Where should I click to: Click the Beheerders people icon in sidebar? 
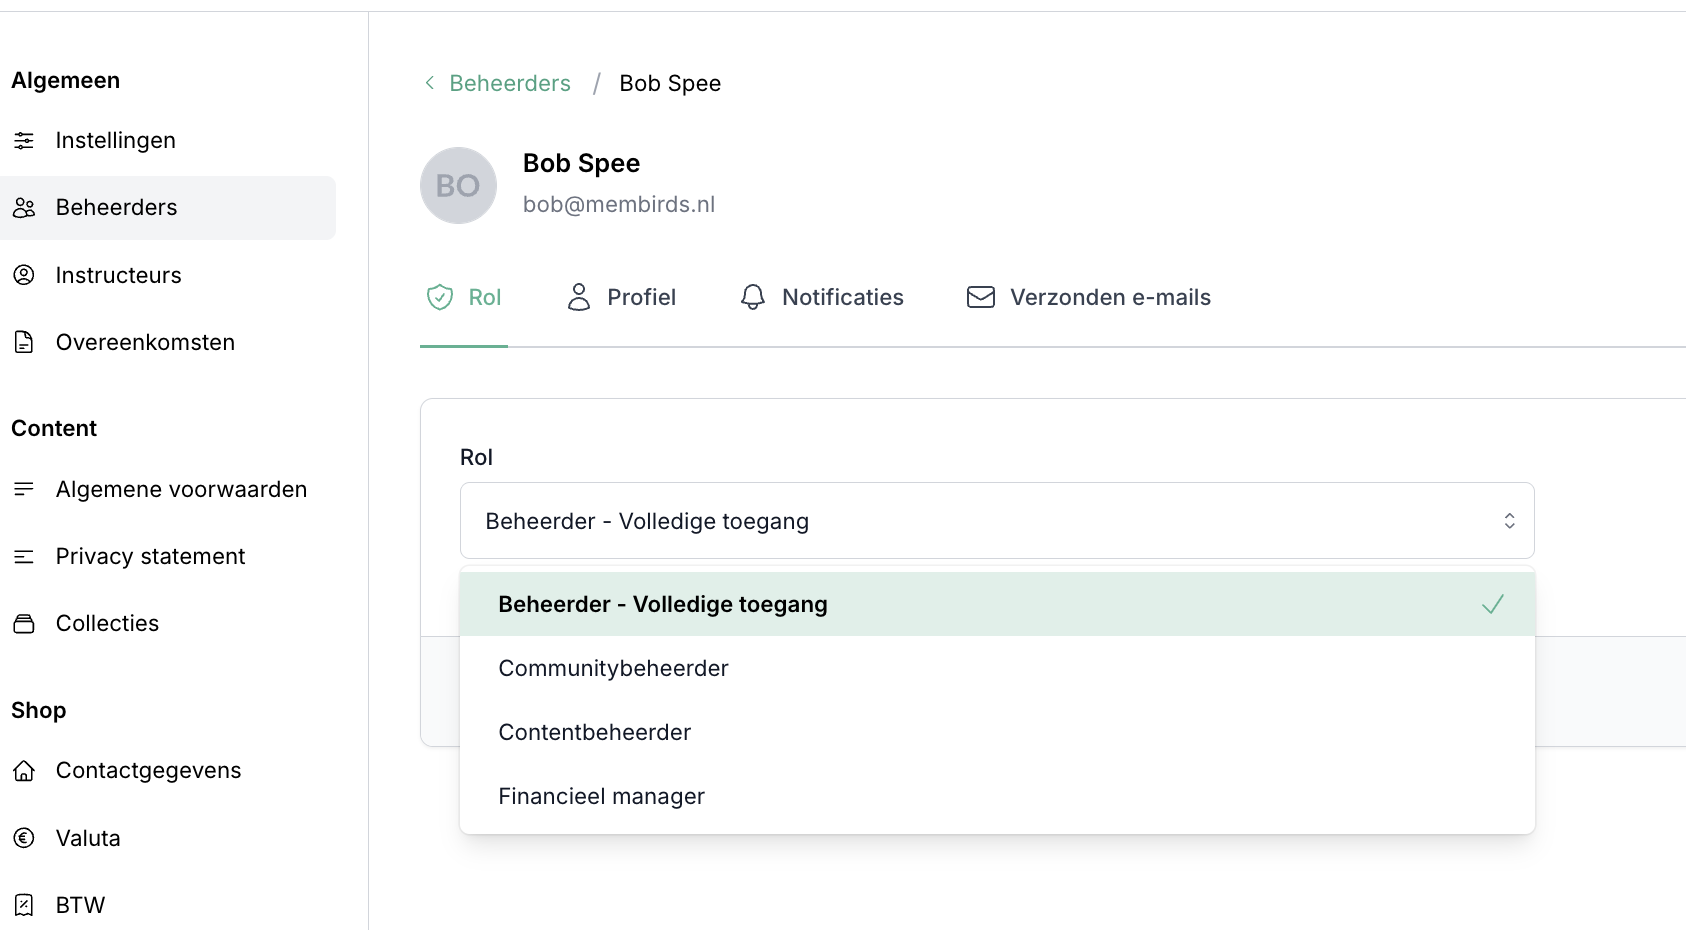click(24, 208)
